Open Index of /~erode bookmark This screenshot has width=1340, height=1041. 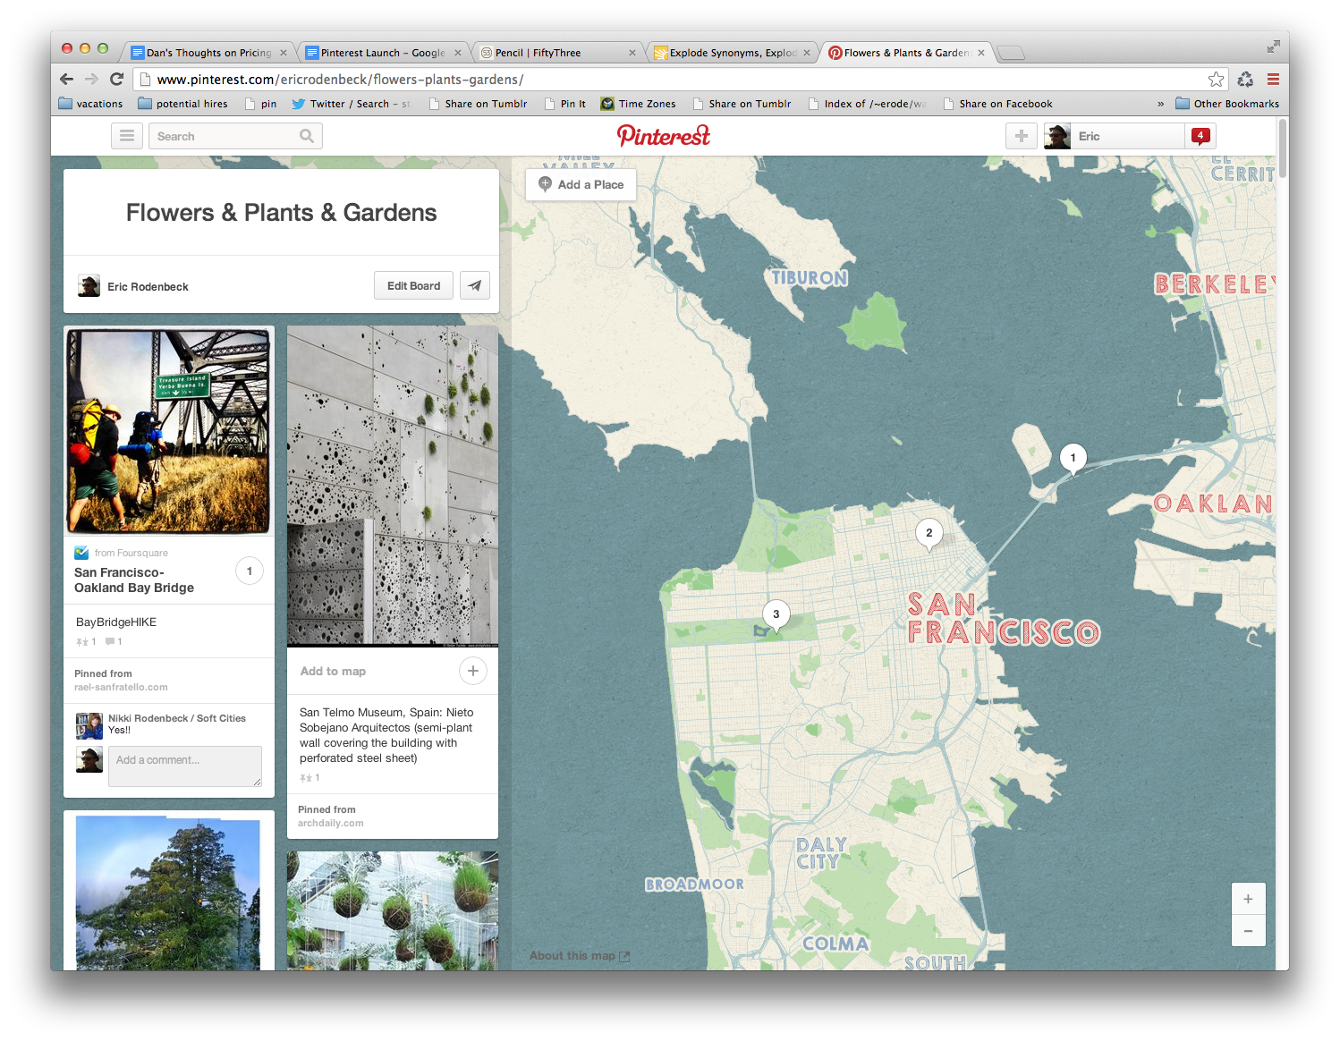coord(867,104)
